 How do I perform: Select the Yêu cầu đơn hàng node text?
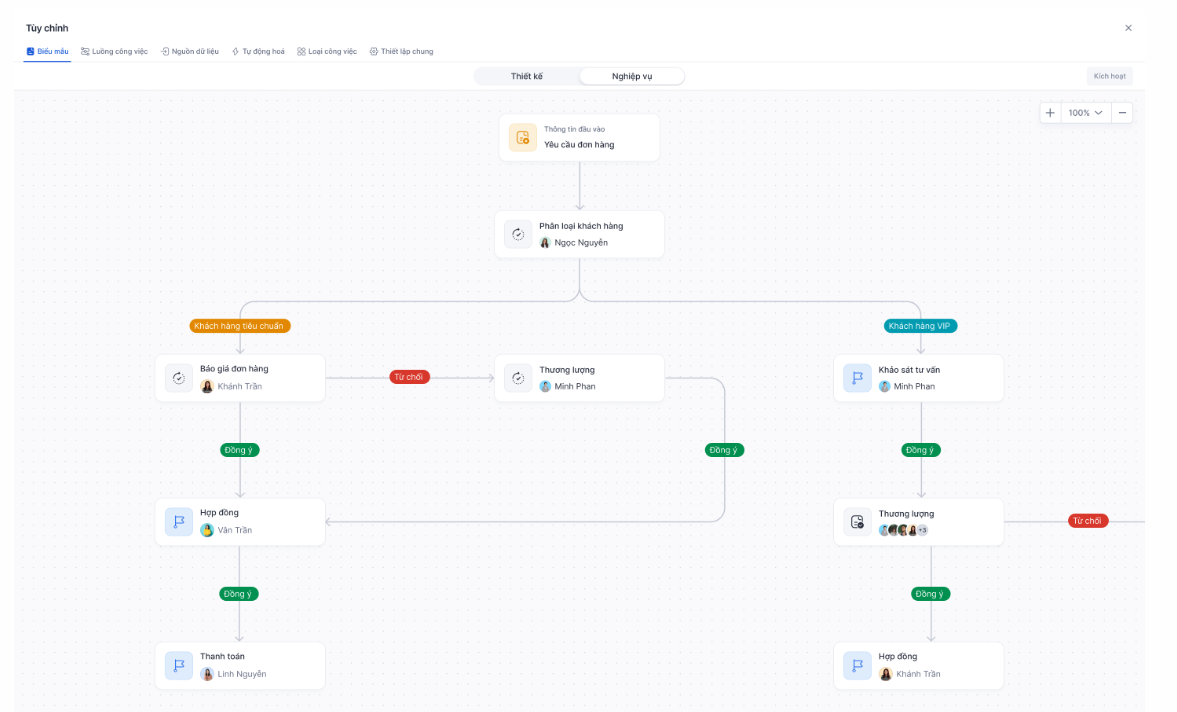(x=579, y=145)
